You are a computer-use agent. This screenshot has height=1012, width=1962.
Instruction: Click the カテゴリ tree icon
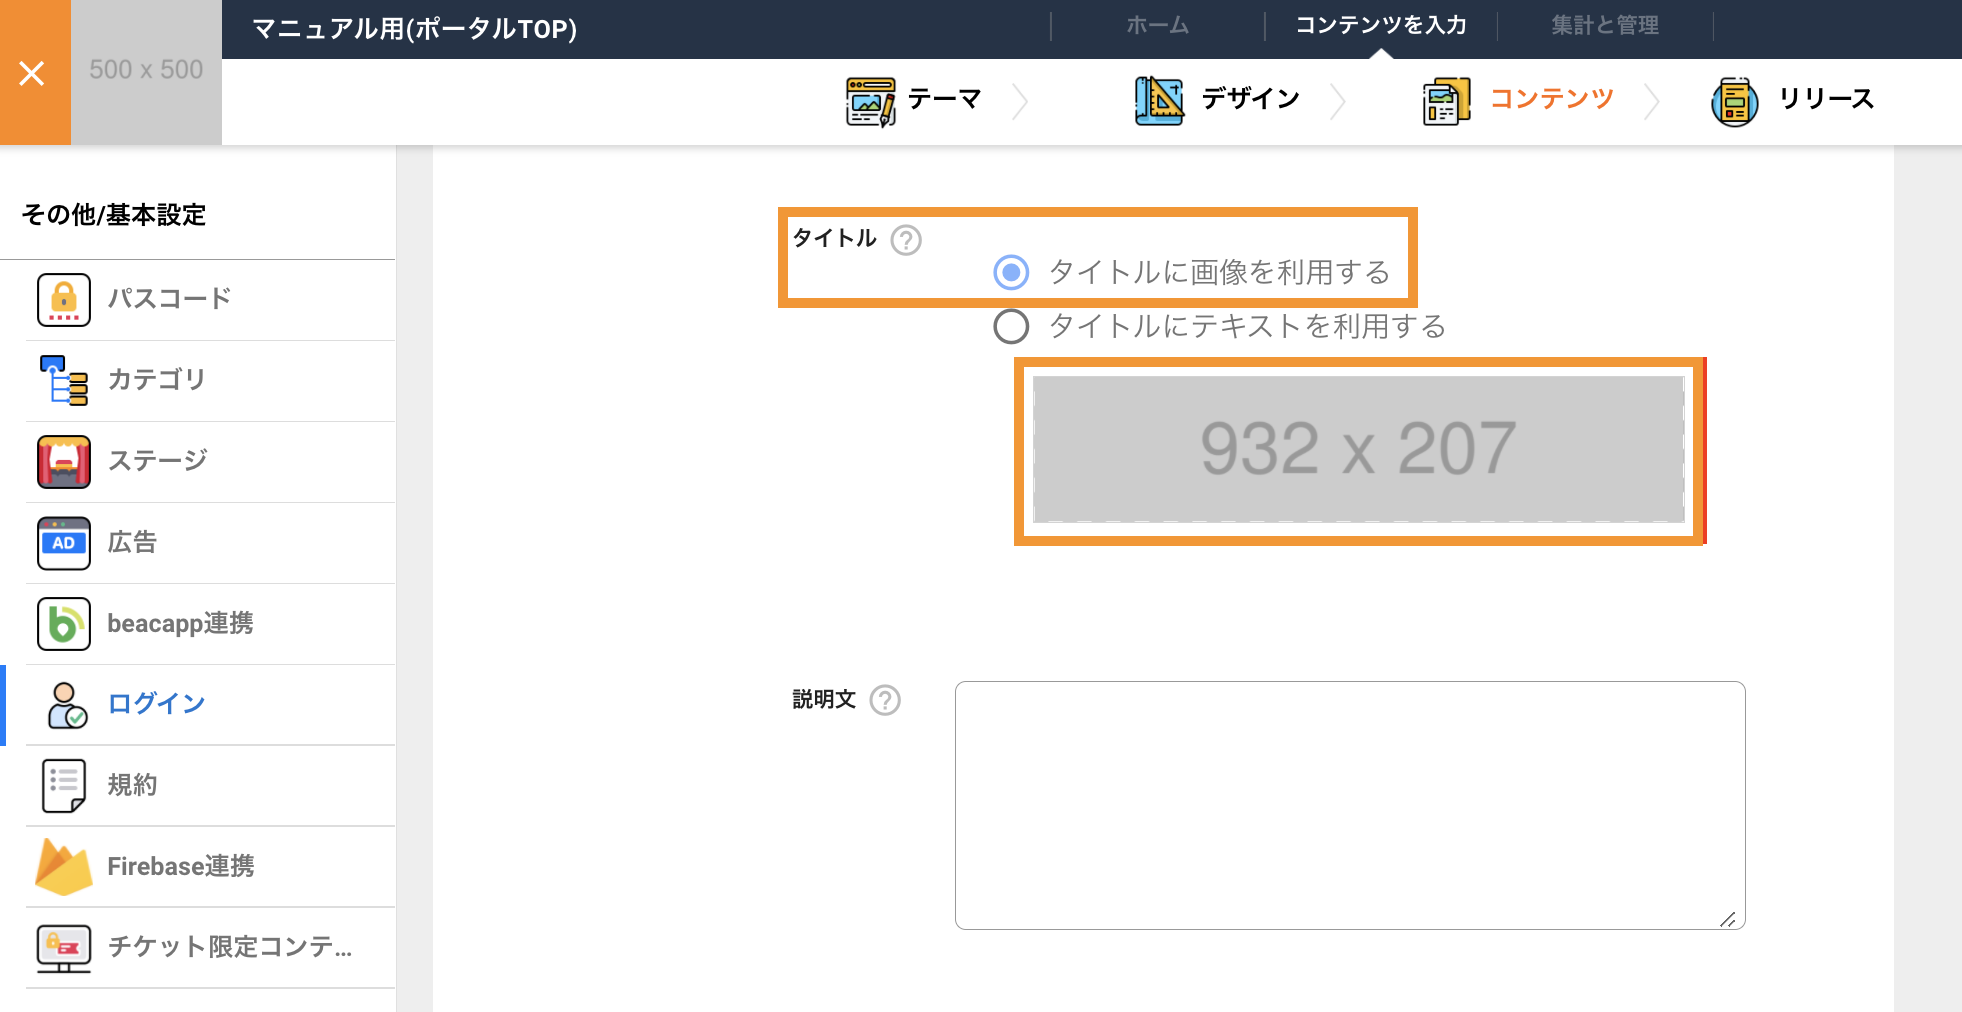click(64, 381)
